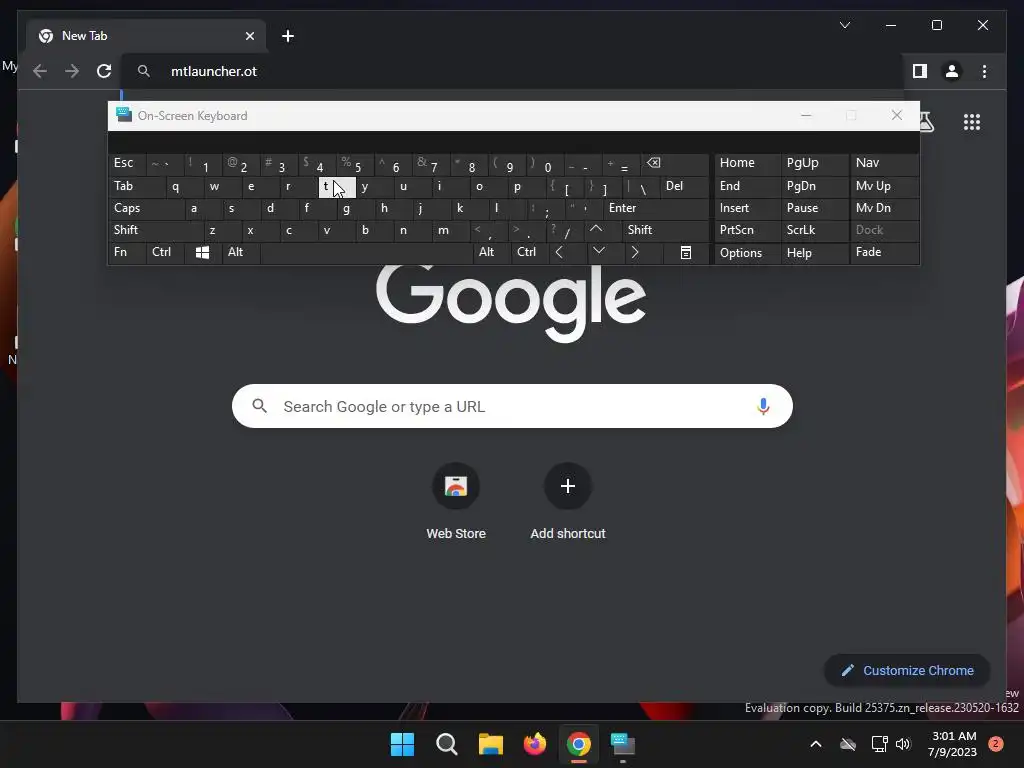Screen dimensions: 1024x768
Task: Open Chrome three-dot menu
Action: 984,71
